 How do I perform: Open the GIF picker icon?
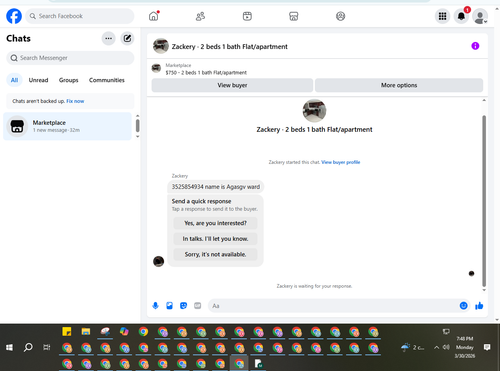[x=197, y=306]
